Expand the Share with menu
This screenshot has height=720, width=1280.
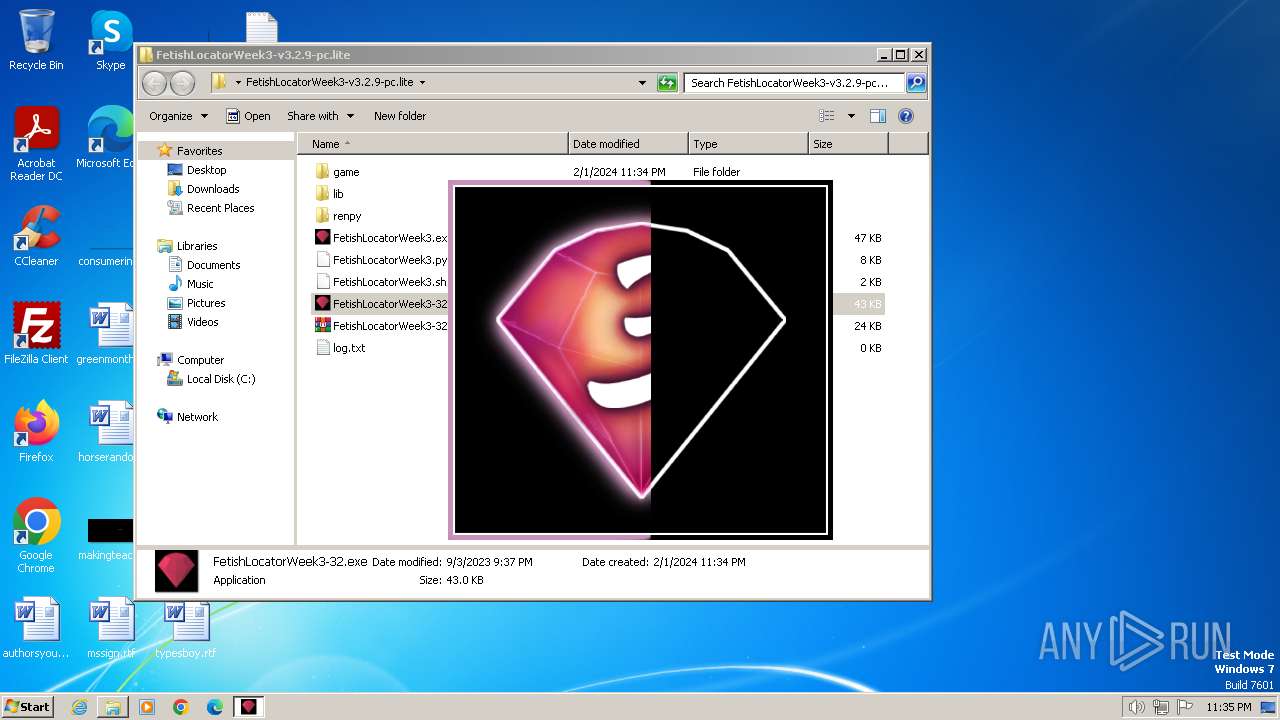pyautogui.click(x=320, y=116)
